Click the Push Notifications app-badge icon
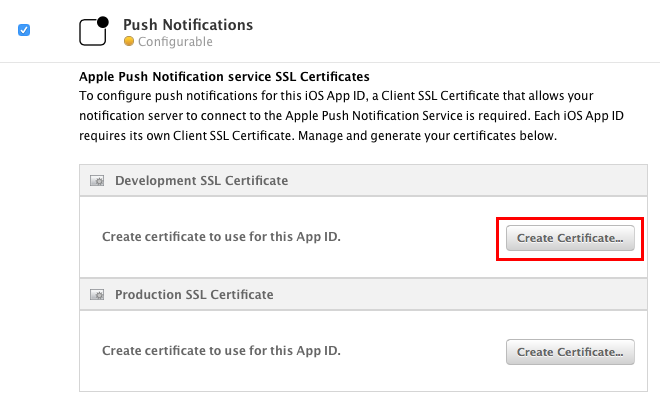Screen dimensions: 660x405 coord(93,32)
